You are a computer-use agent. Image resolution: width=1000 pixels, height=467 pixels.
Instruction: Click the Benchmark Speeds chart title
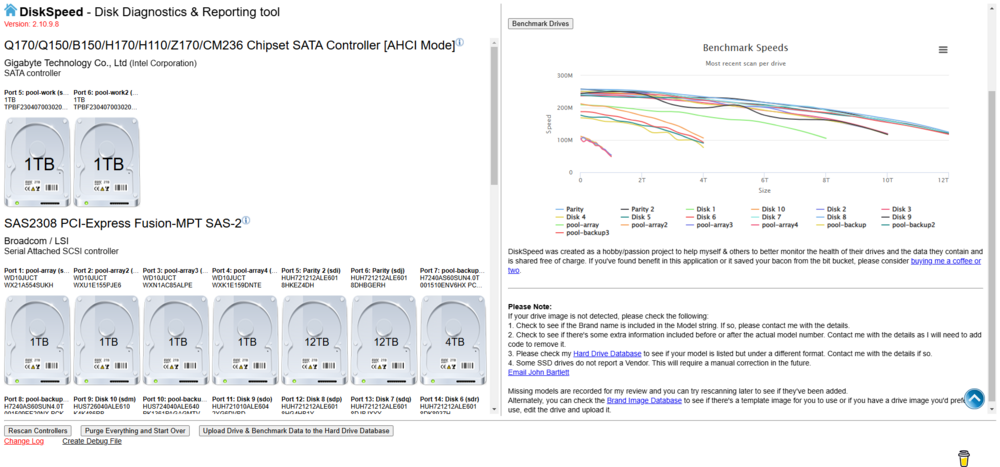click(745, 48)
